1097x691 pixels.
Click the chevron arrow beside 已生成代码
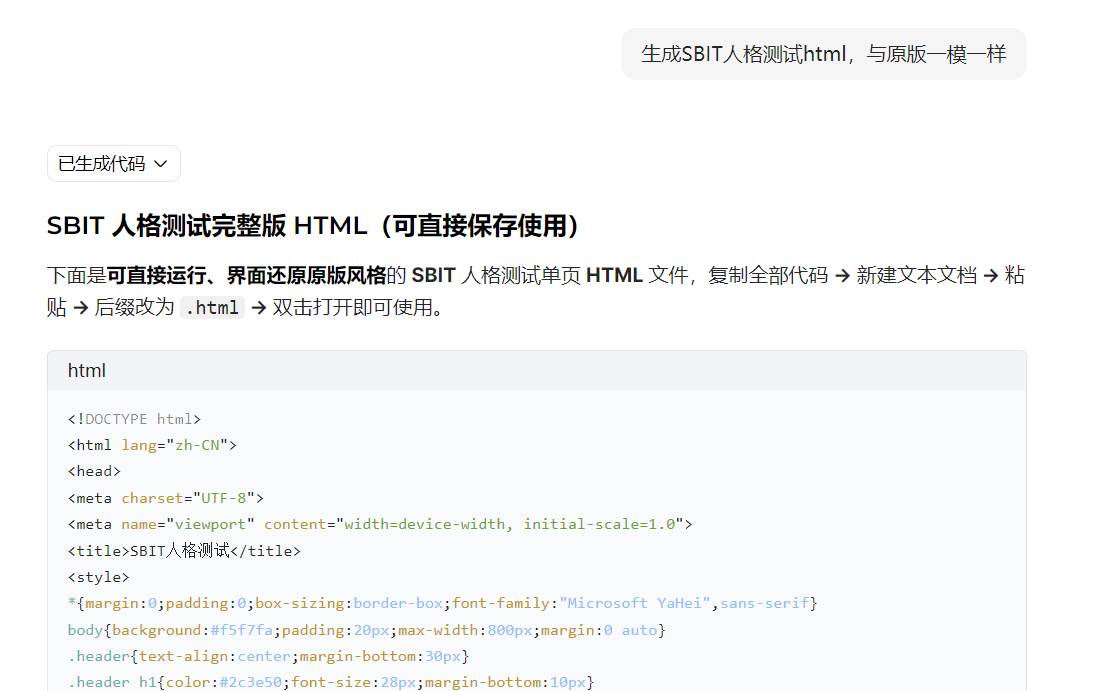coord(160,164)
